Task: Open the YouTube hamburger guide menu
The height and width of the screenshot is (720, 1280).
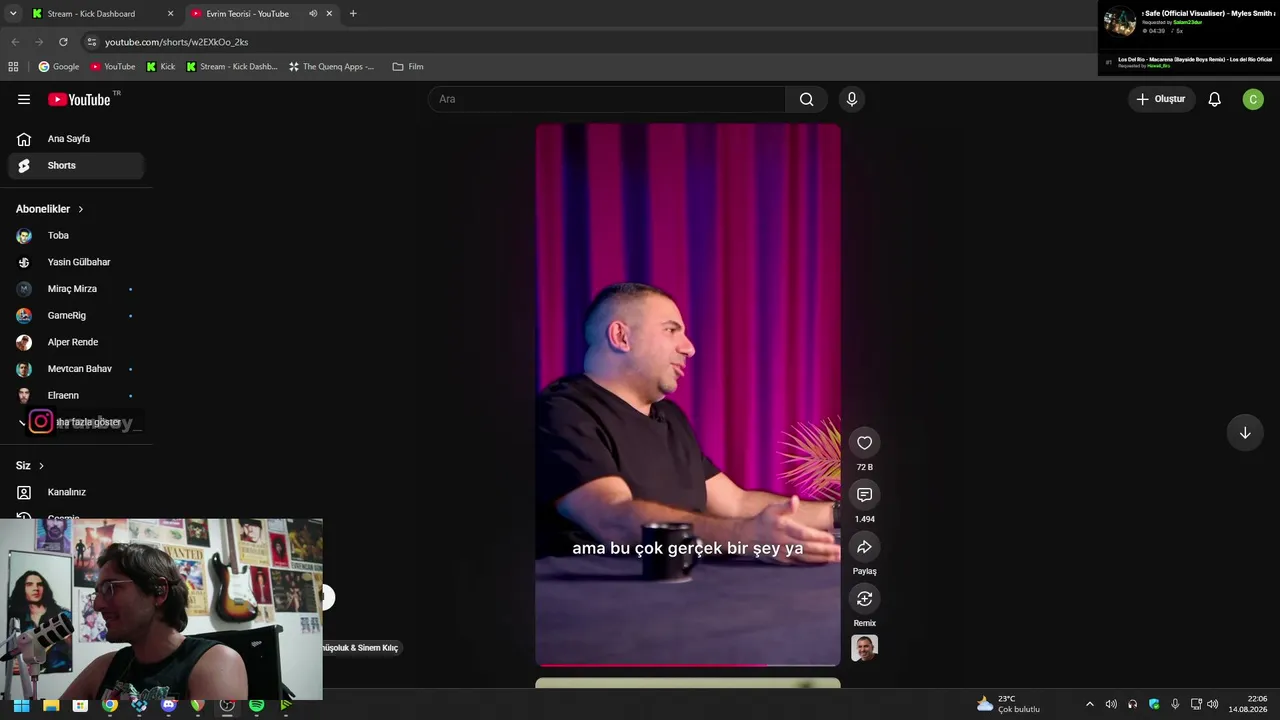Action: point(24,99)
